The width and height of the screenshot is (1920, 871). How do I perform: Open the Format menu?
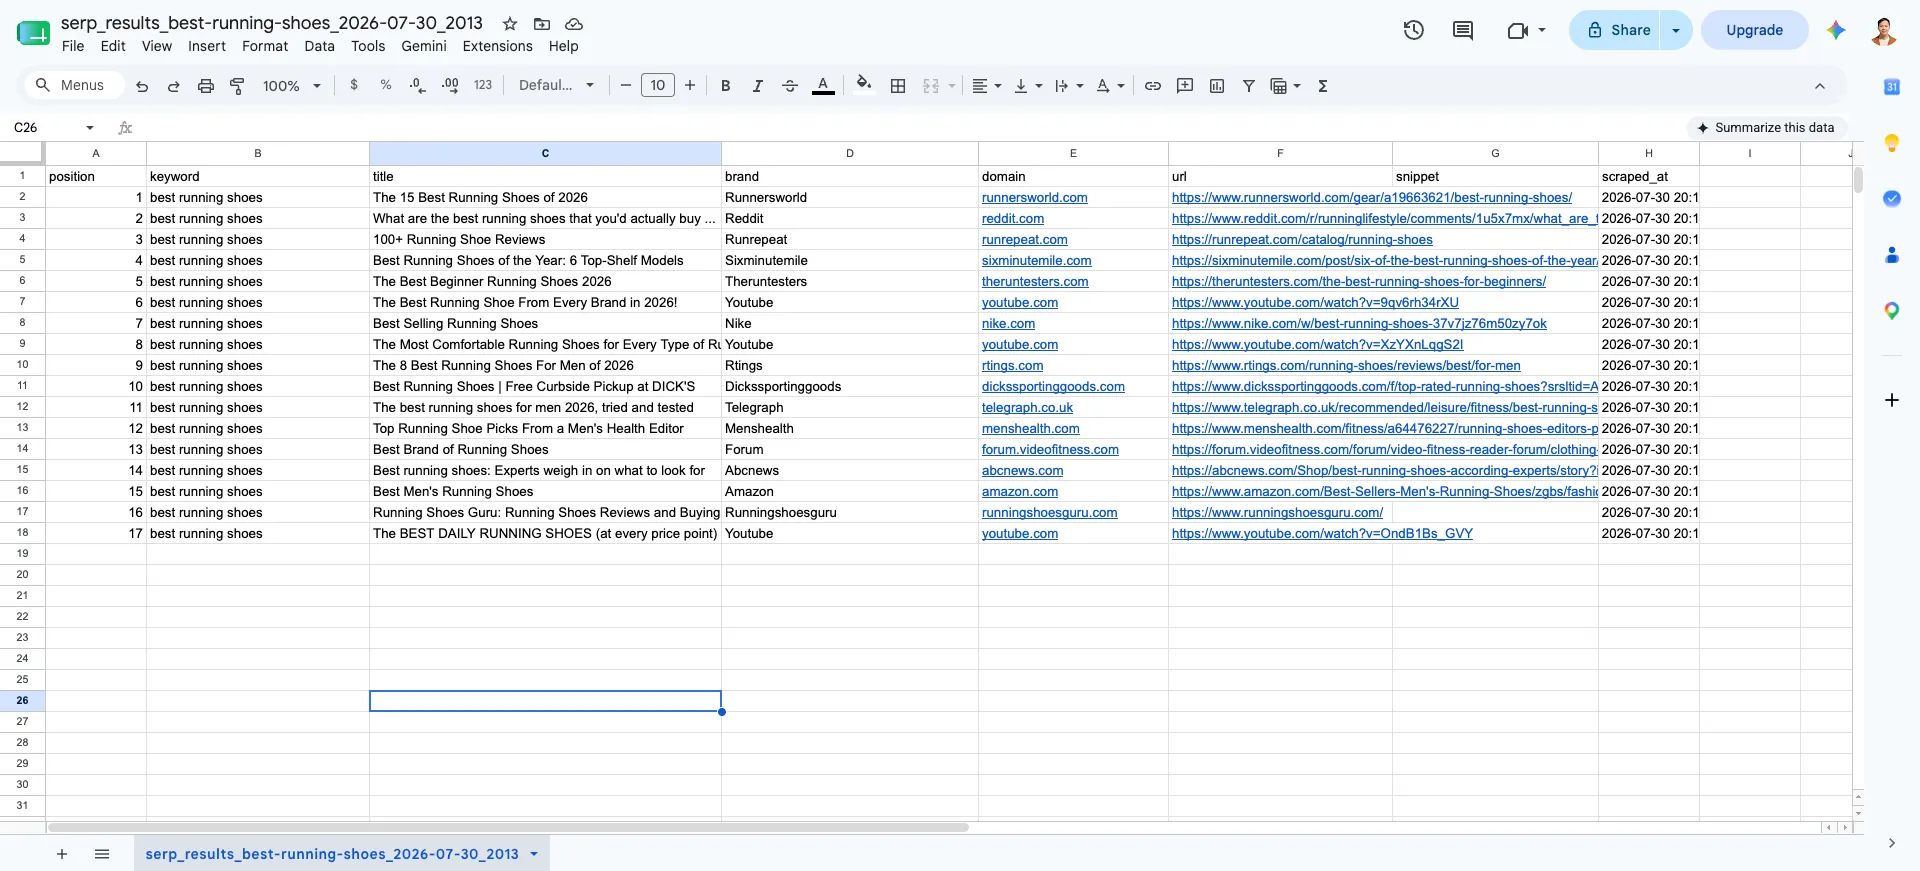(265, 46)
